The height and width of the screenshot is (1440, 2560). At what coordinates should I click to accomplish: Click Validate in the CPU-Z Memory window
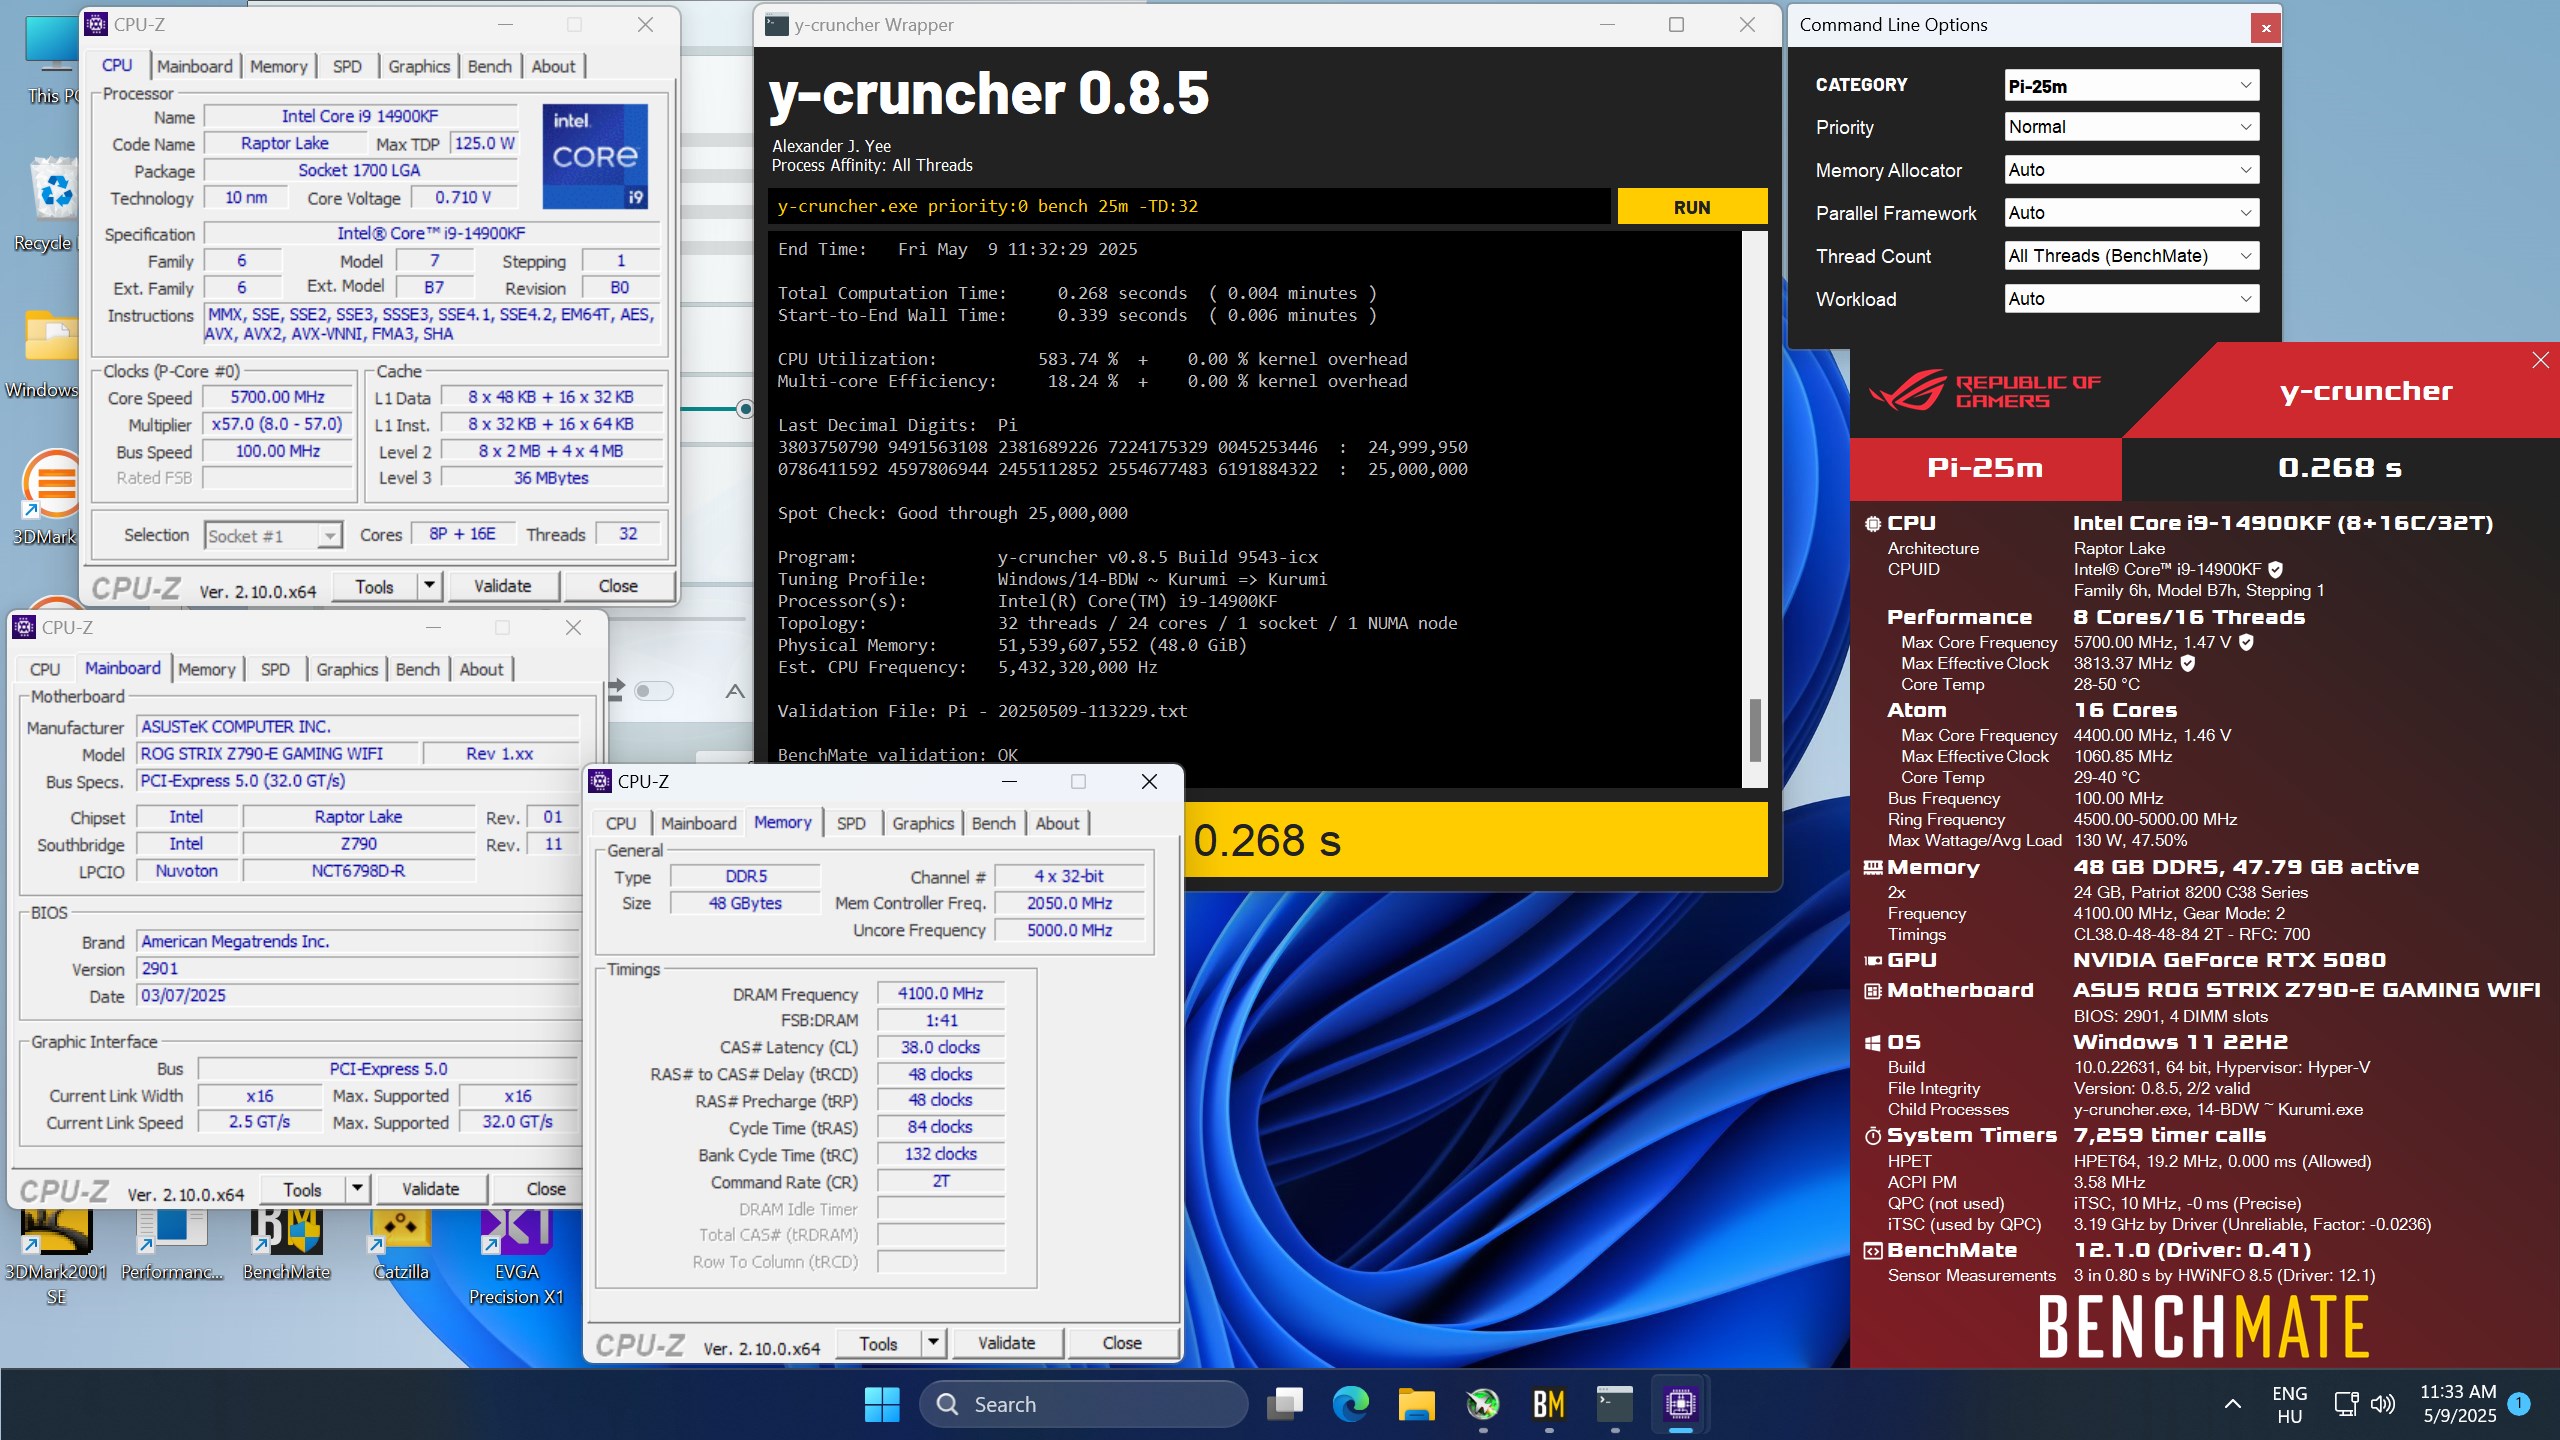1006,1343
